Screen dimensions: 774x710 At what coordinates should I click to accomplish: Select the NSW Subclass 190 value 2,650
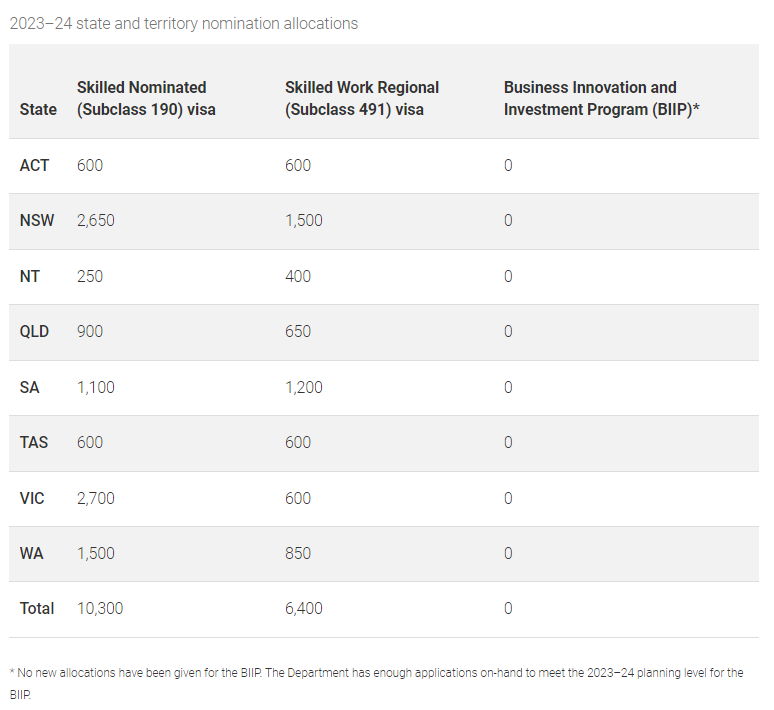96,220
